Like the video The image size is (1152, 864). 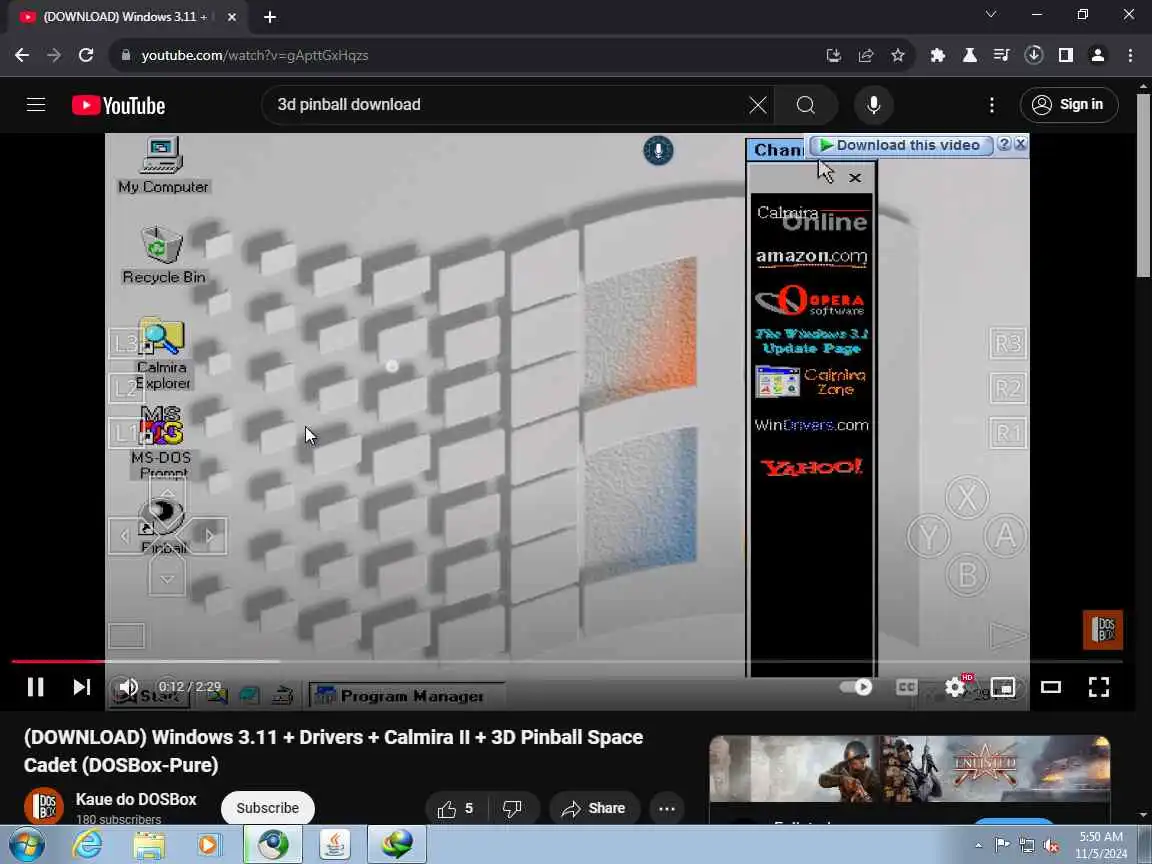[x=455, y=809]
